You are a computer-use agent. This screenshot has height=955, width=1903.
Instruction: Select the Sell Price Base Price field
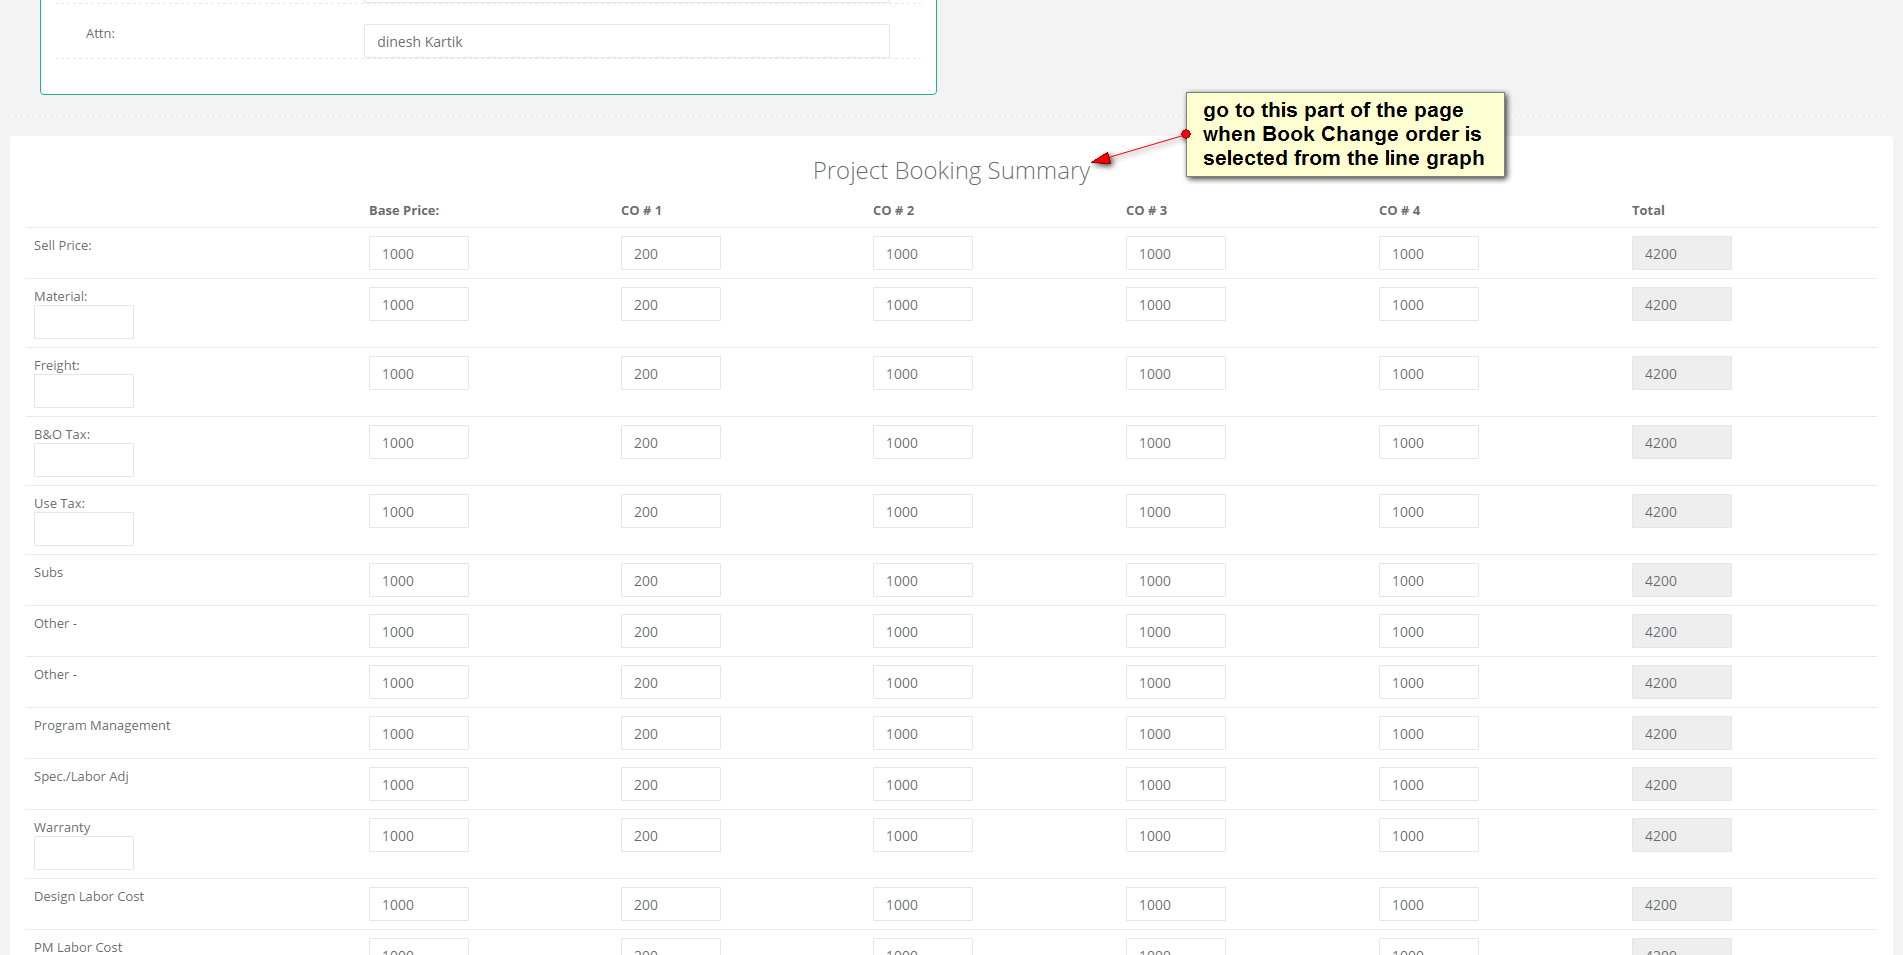point(418,254)
